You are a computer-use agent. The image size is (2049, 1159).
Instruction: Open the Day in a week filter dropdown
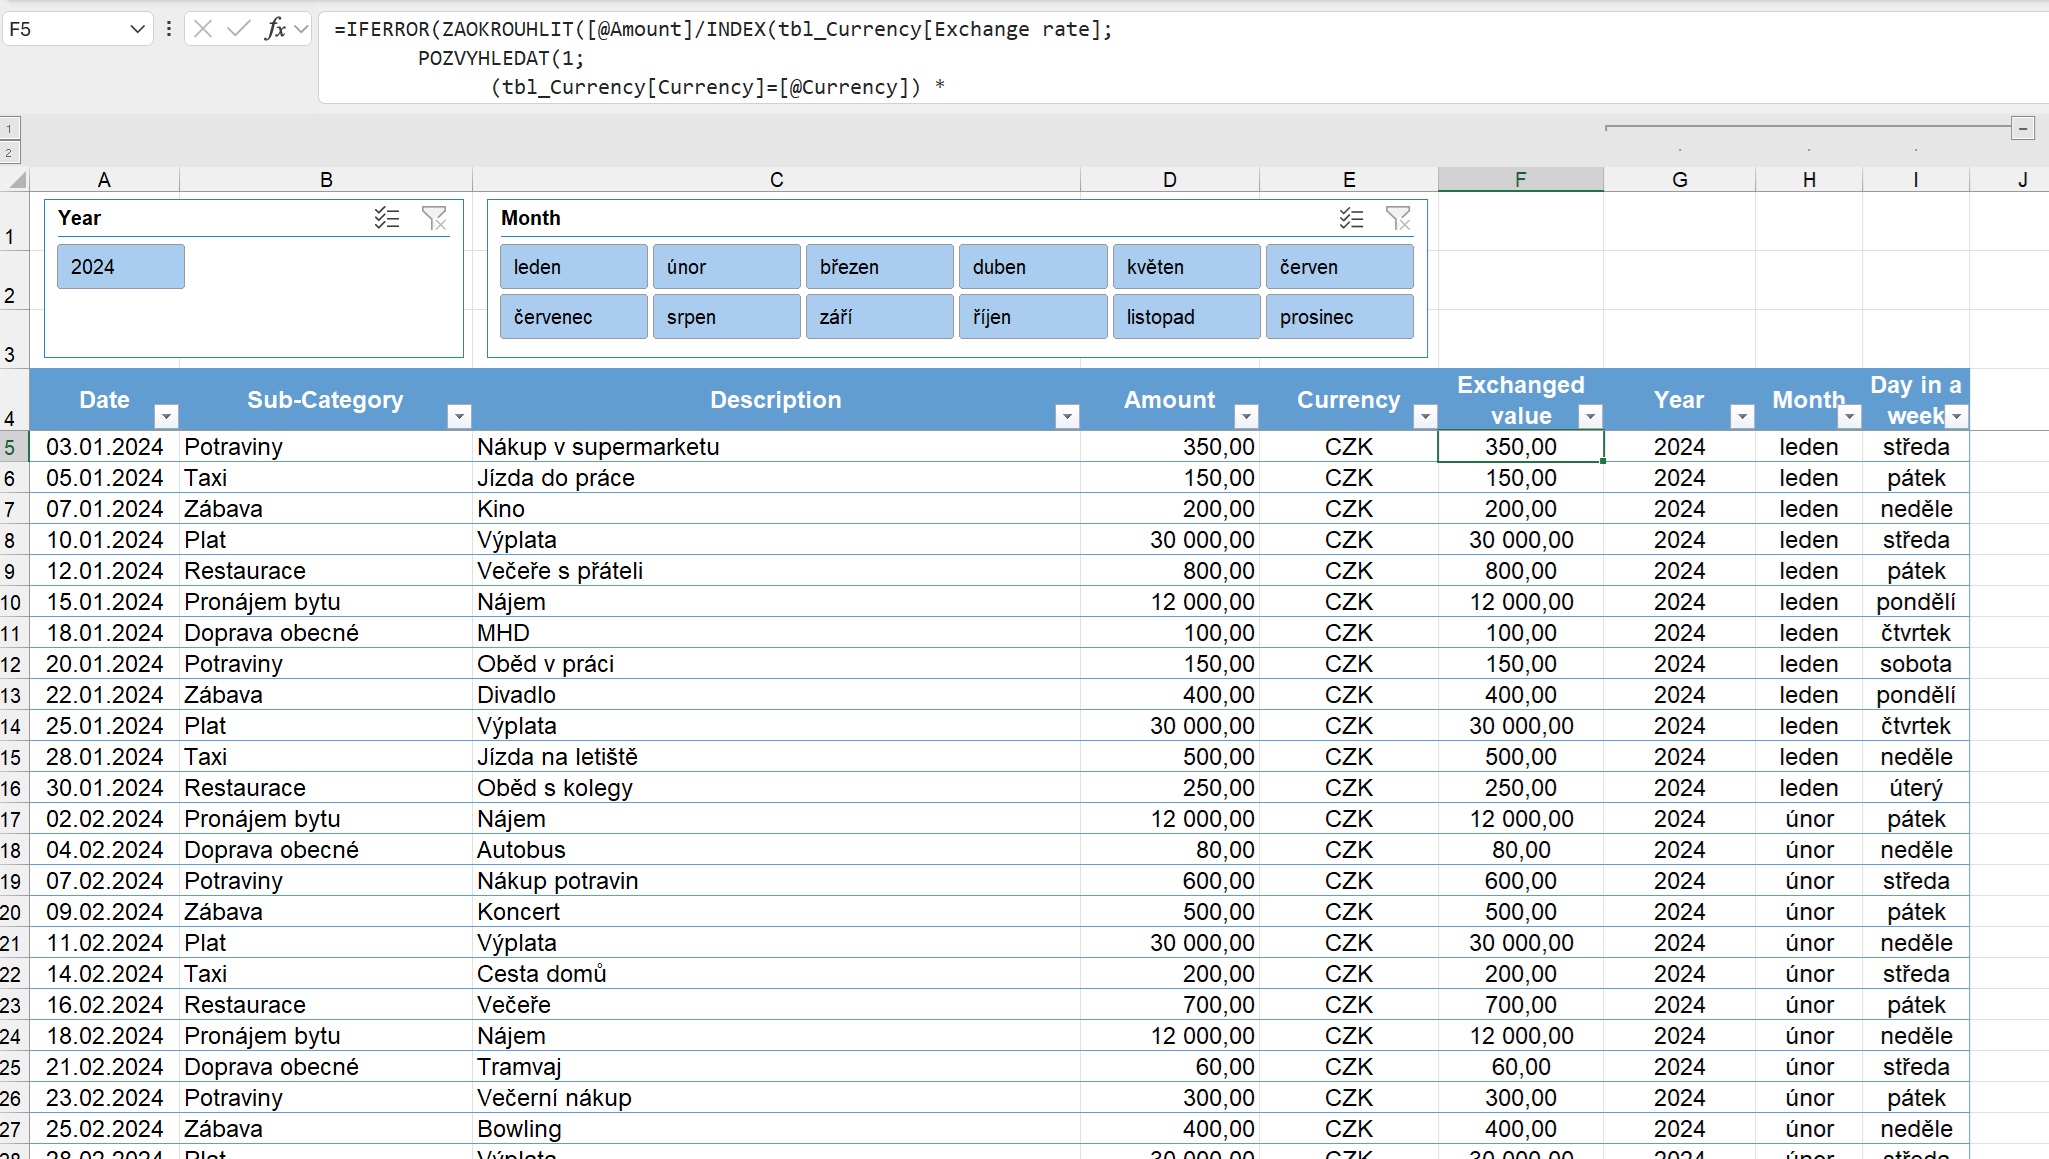point(1956,416)
